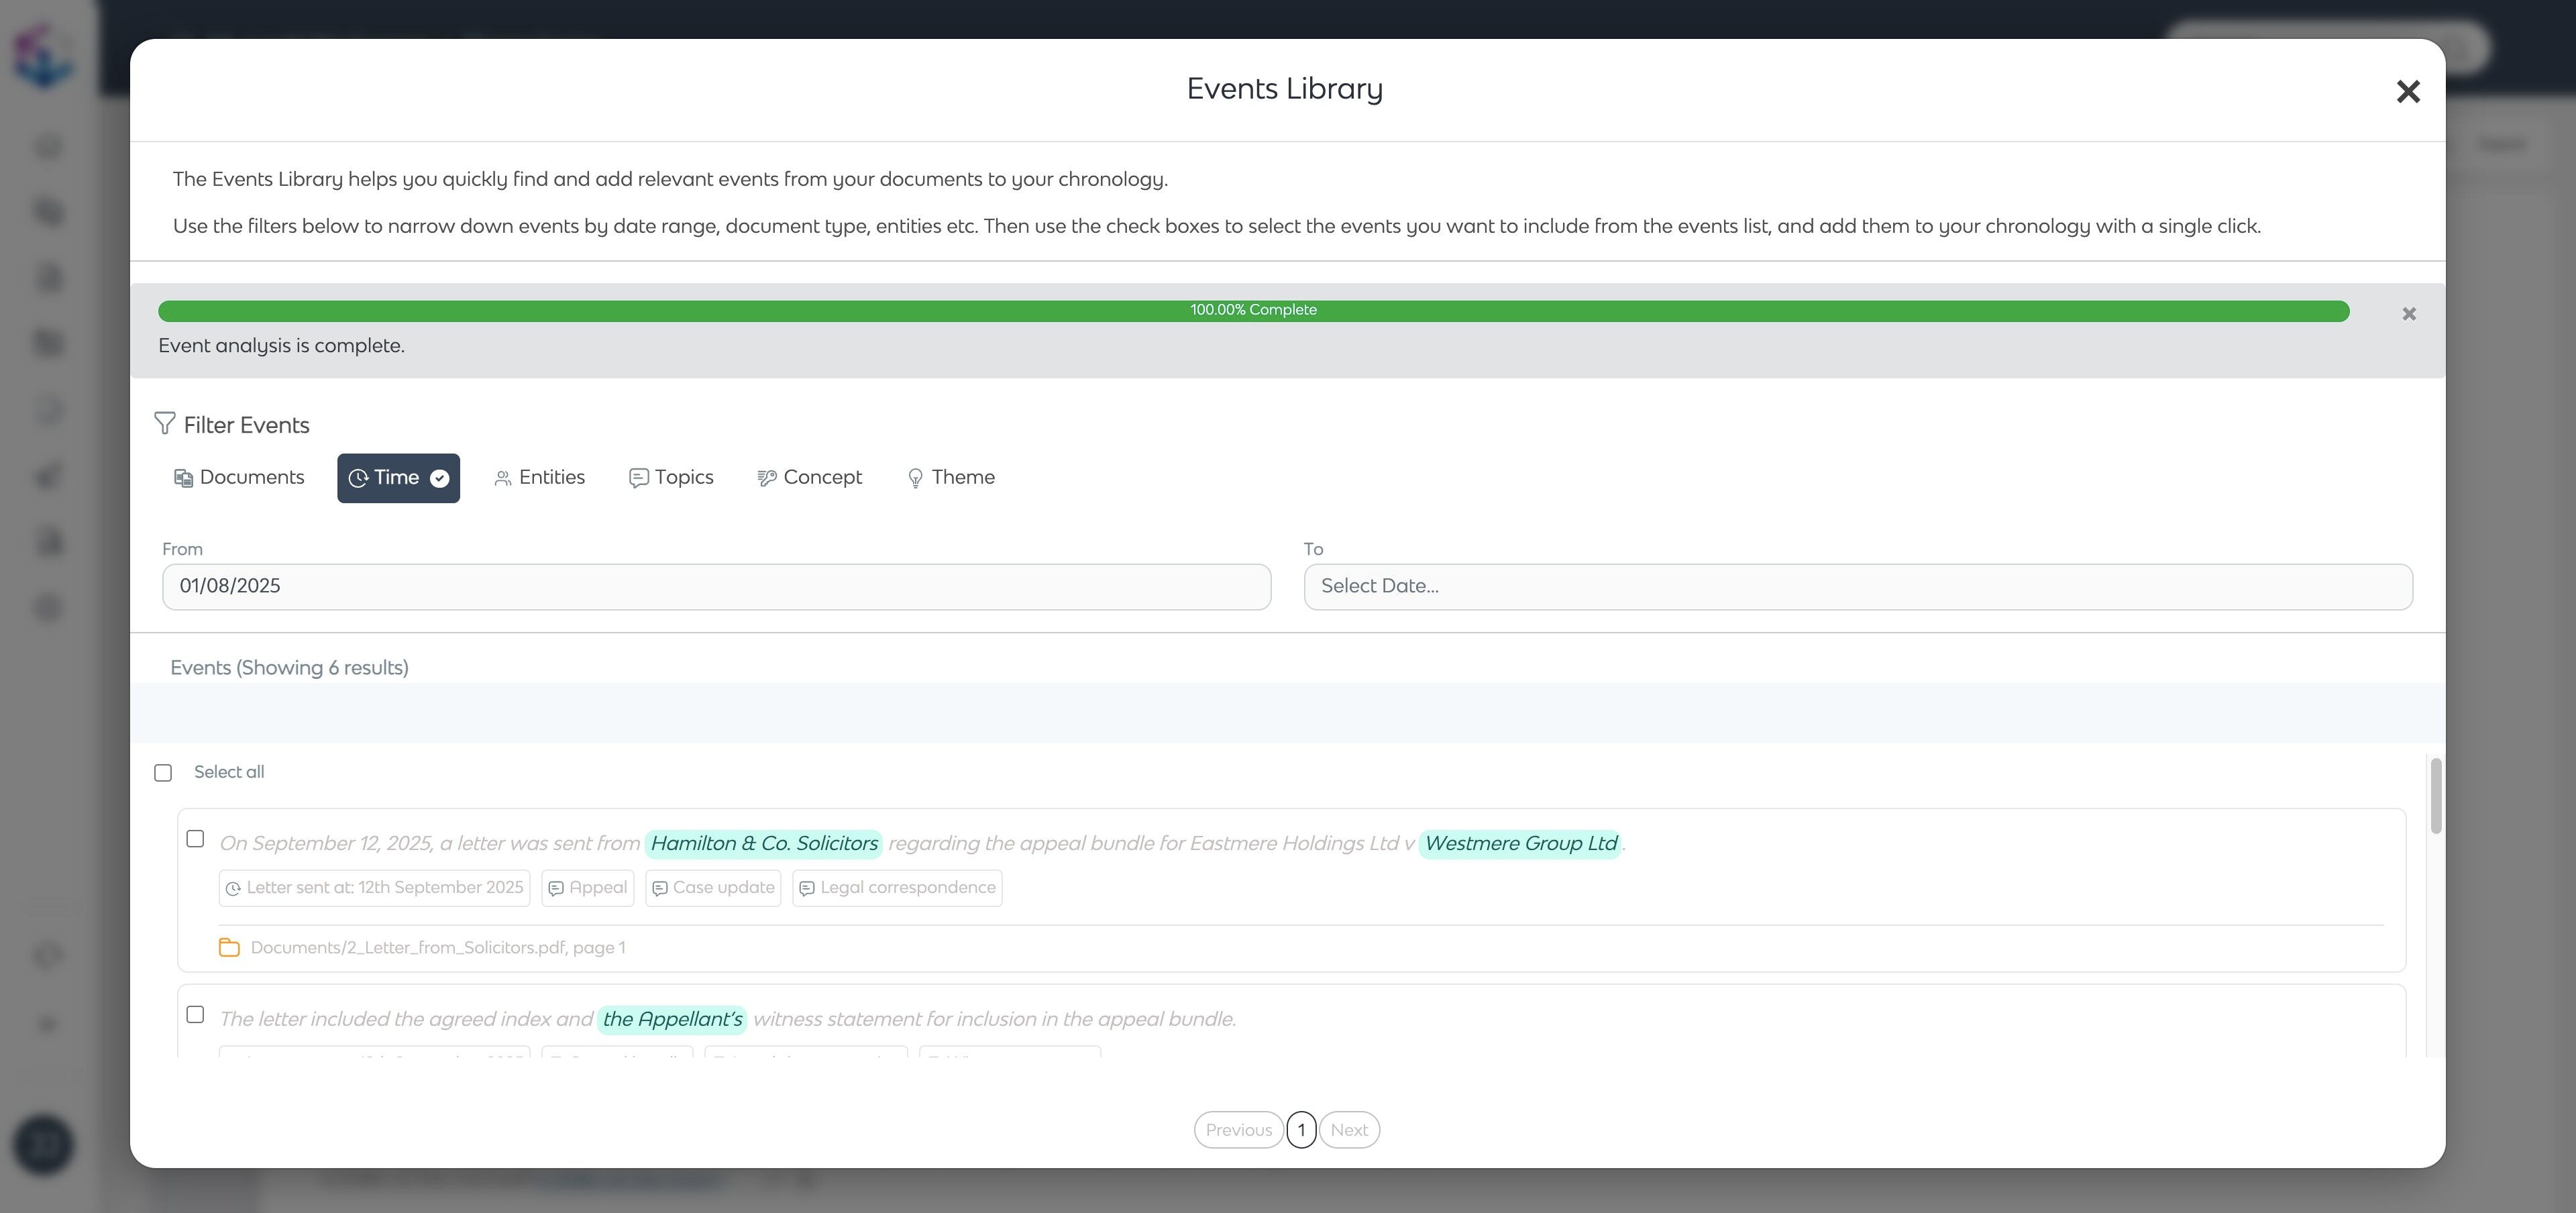Click the Hamilton & Co. Solicitors entity tag
Viewport: 2576px width, 1213px height.
pyautogui.click(x=764, y=844)
